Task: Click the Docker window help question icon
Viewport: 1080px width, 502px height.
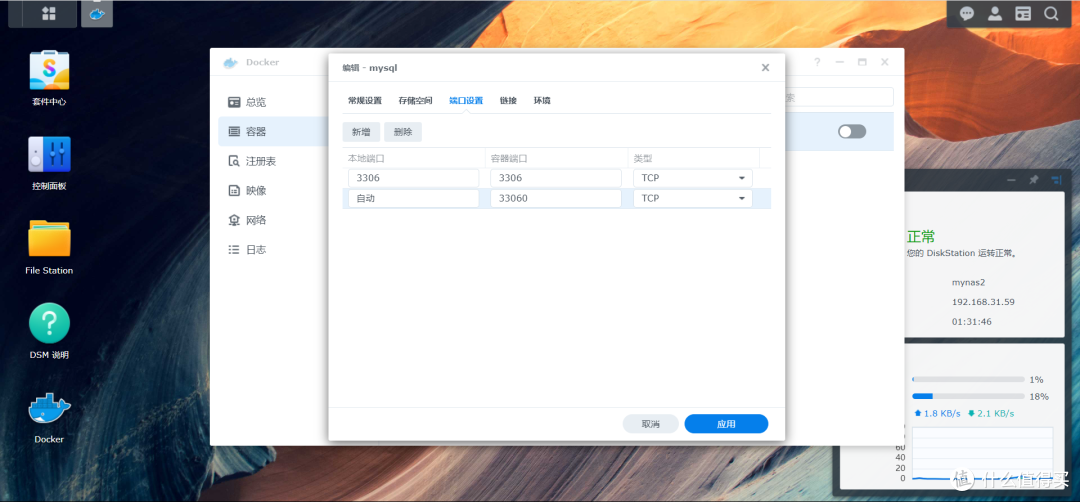Action: click(817, 62)
